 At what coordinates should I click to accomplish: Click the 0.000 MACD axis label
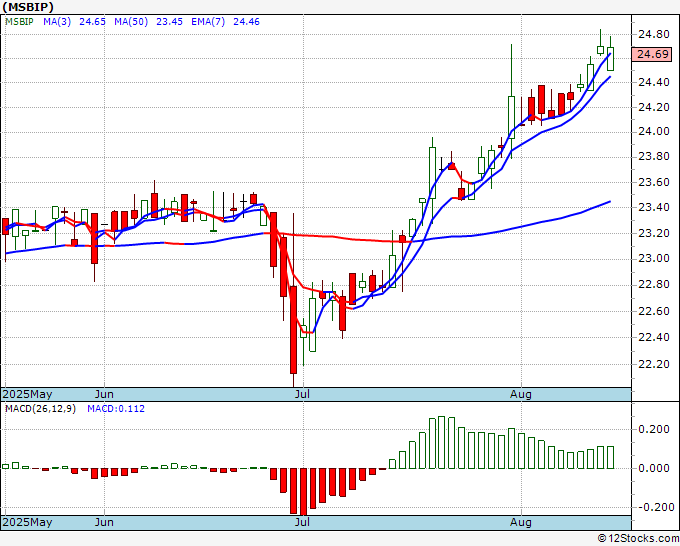click(654, 468)
